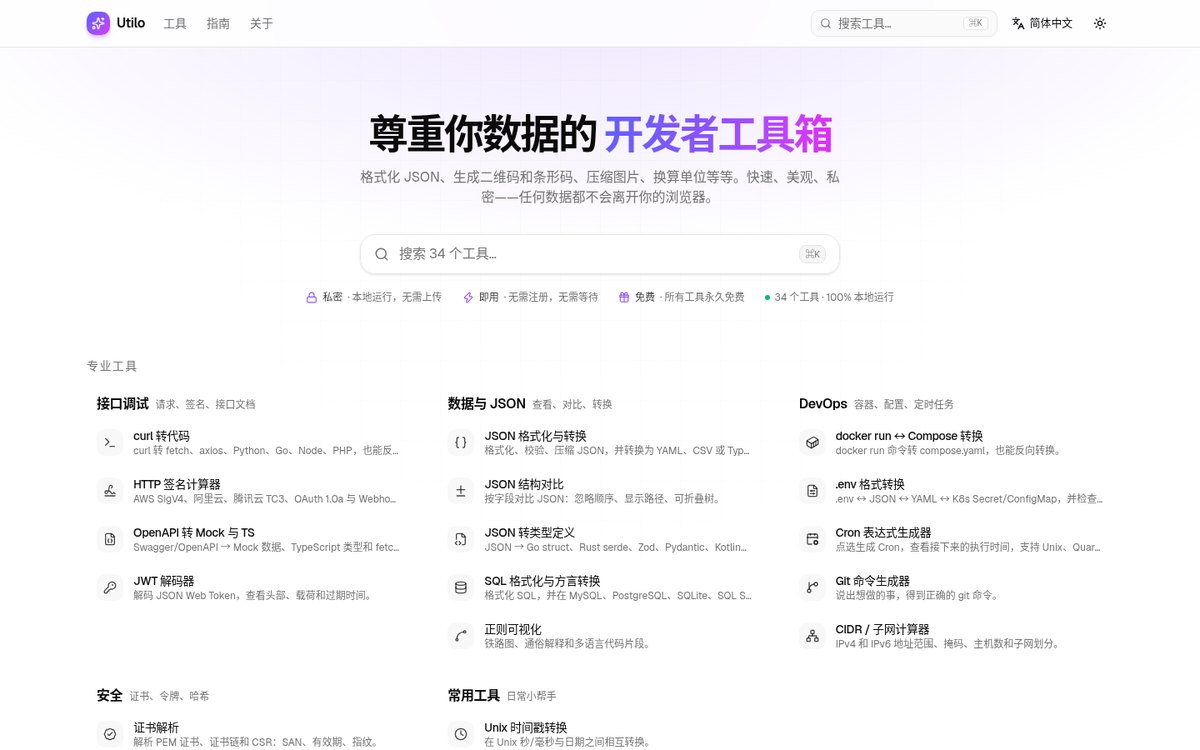The image size is (1200, 750).
Task: Click the header ⌘K shortcut badge
Action: point(974,23)
